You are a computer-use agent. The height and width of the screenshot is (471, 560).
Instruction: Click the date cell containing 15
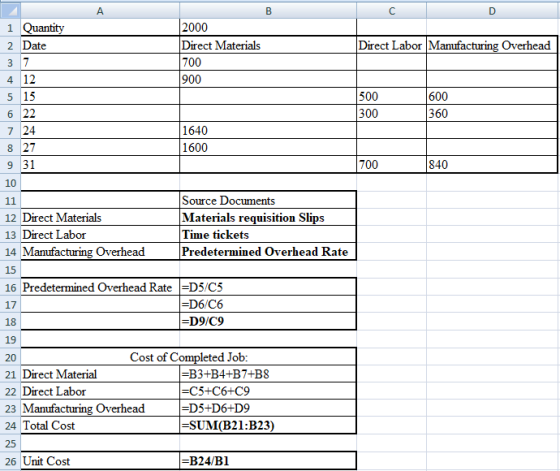100,96
